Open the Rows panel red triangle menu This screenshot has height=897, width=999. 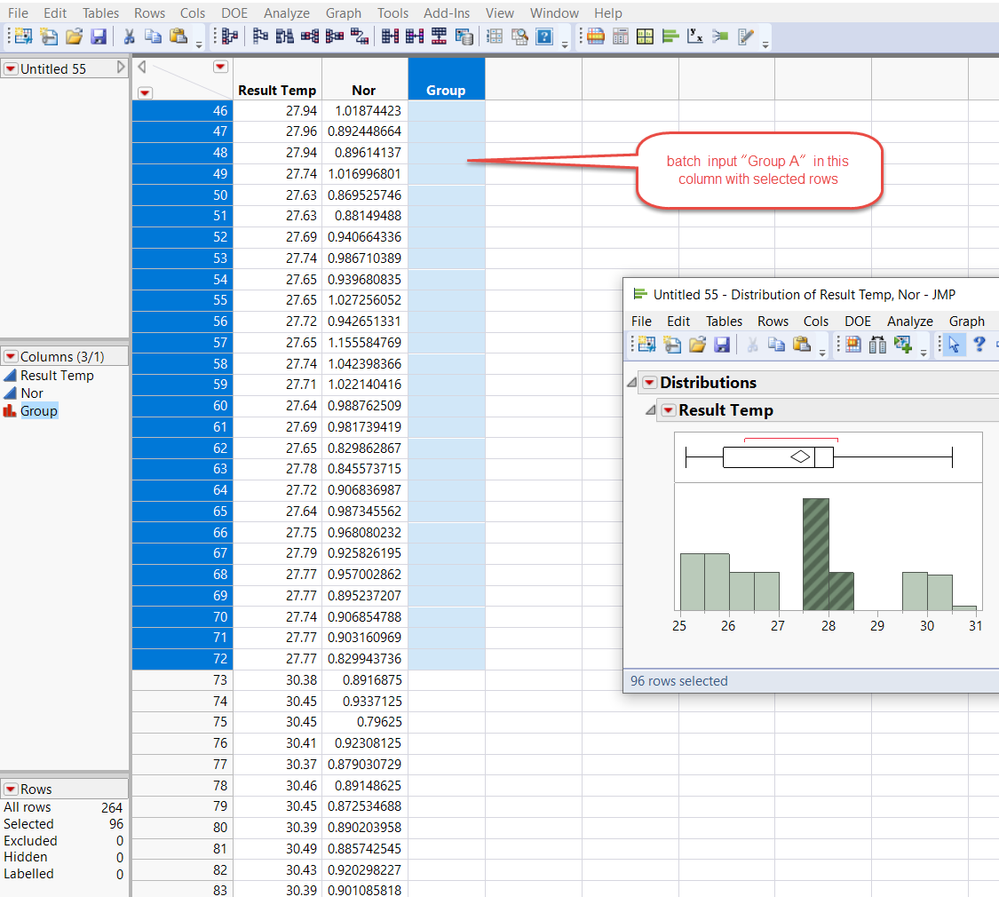(x=13, y=789)
